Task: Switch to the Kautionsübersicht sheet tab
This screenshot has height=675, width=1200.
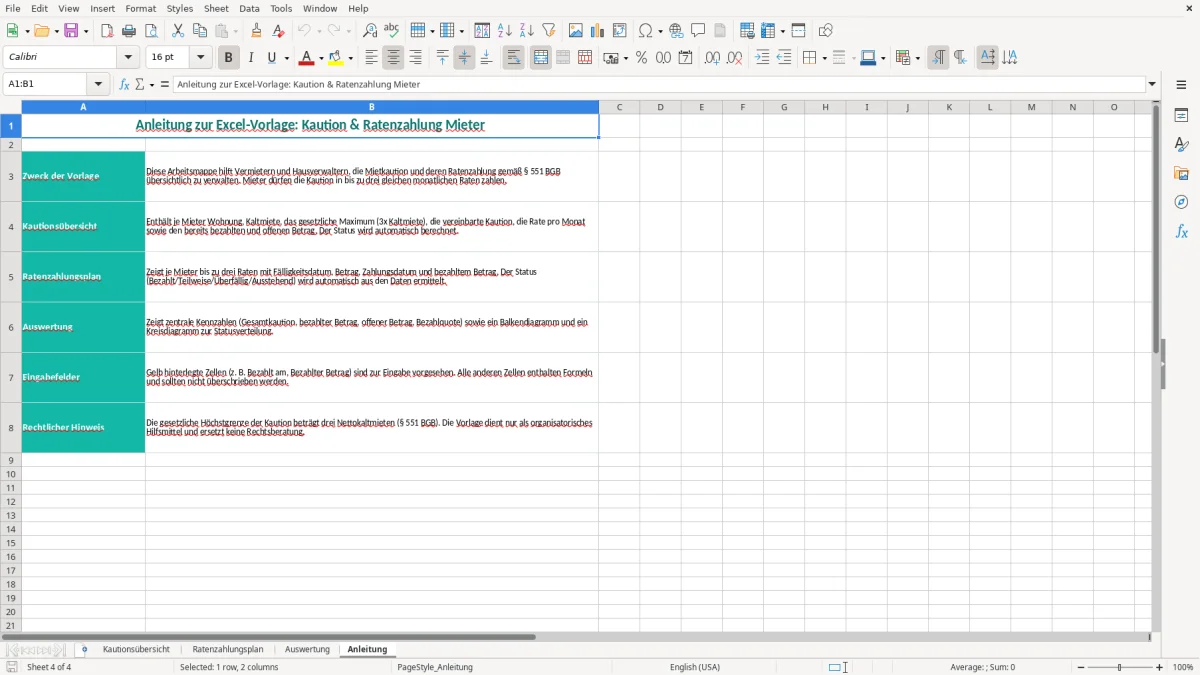Action: point(136,649)
